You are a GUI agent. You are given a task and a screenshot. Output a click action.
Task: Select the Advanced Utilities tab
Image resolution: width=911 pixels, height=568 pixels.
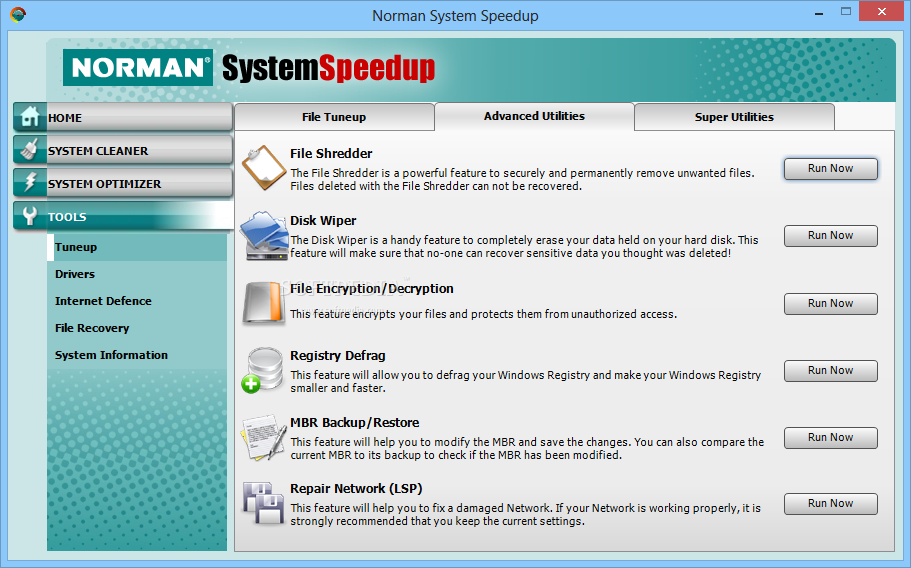tap(534, 116)
